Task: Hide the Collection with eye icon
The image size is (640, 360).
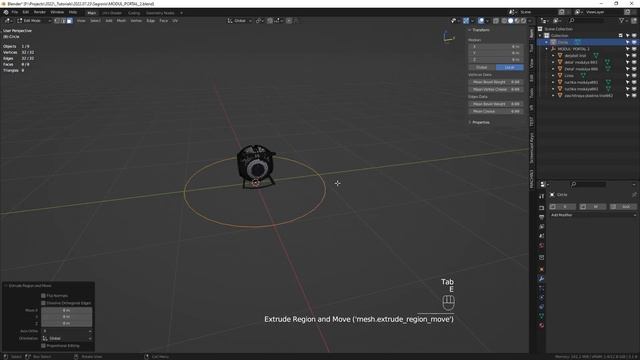Action: click(634, 36)
